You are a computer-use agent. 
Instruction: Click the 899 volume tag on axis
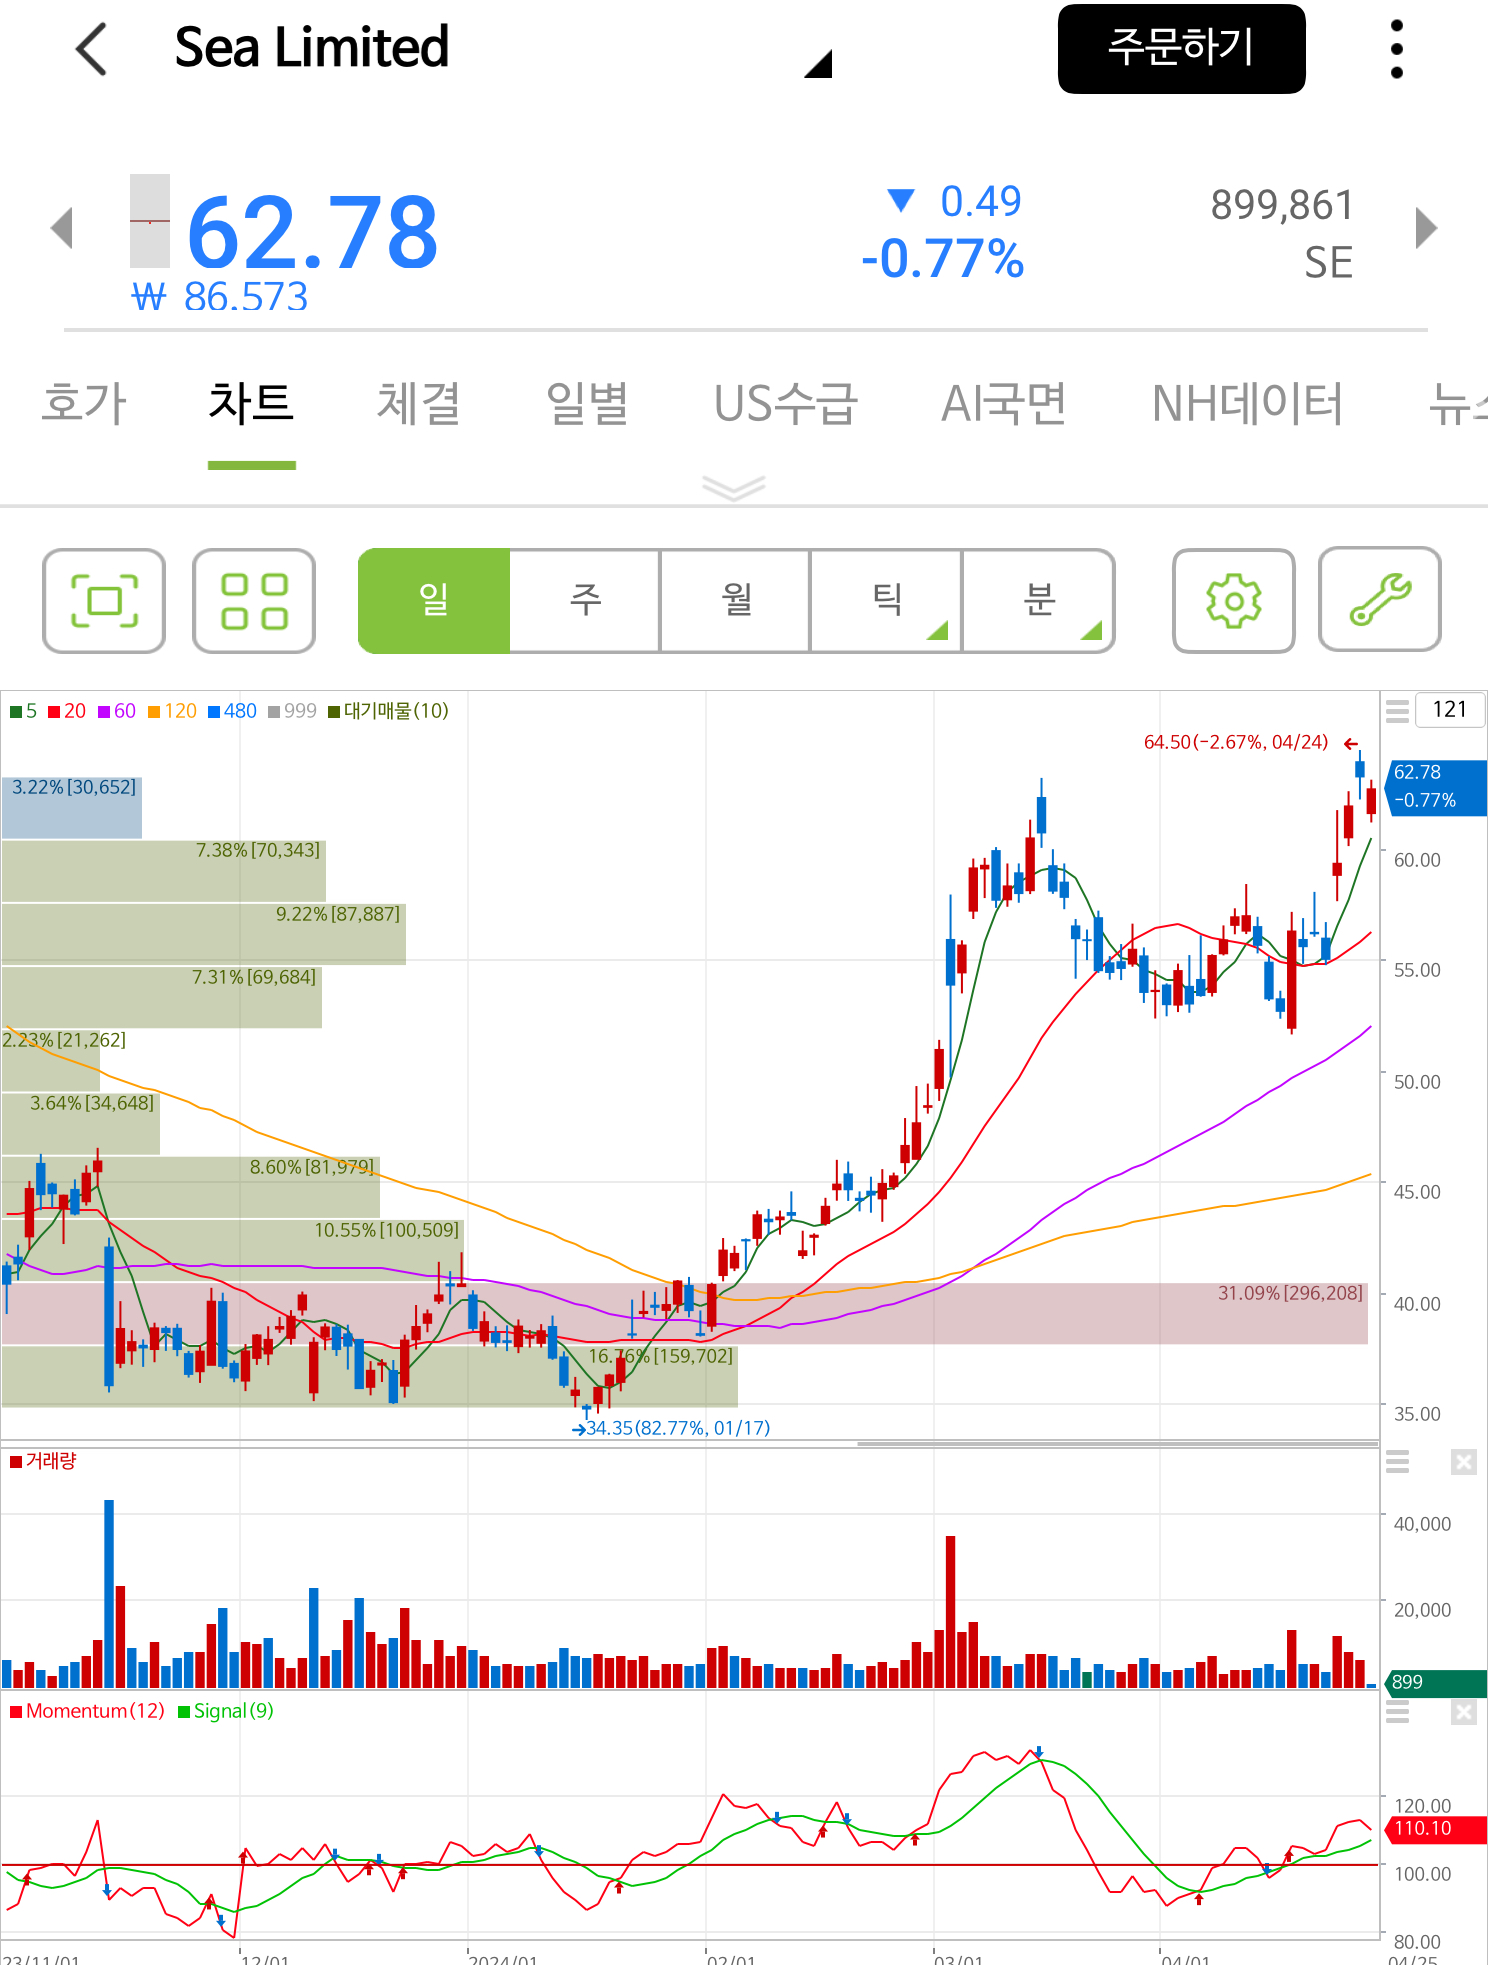[x=1434, y=1682]
